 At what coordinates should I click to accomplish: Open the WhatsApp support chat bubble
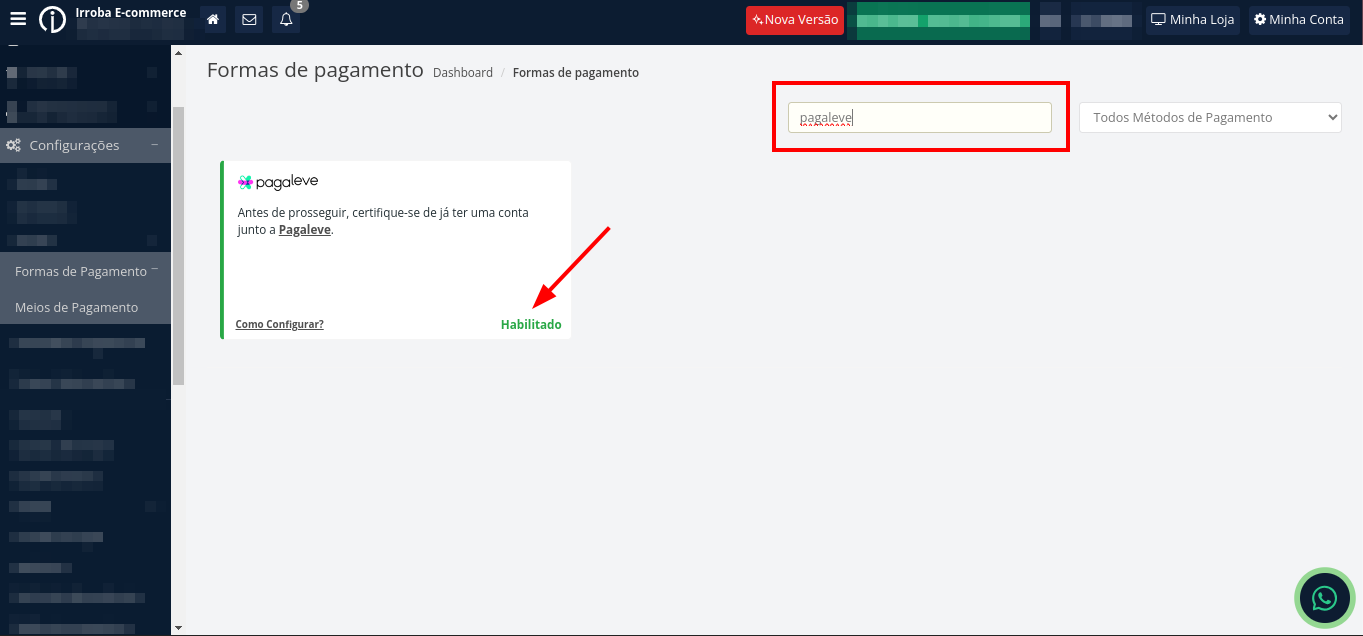(1325, 598)
